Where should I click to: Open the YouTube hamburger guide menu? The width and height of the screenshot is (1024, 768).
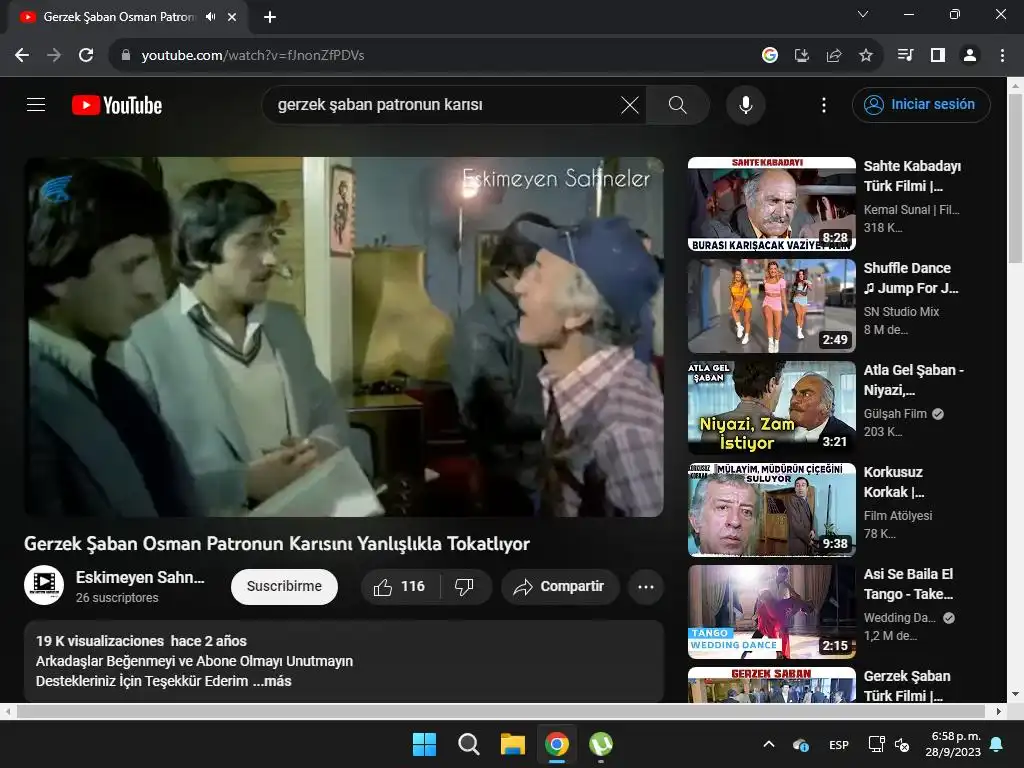36,104
